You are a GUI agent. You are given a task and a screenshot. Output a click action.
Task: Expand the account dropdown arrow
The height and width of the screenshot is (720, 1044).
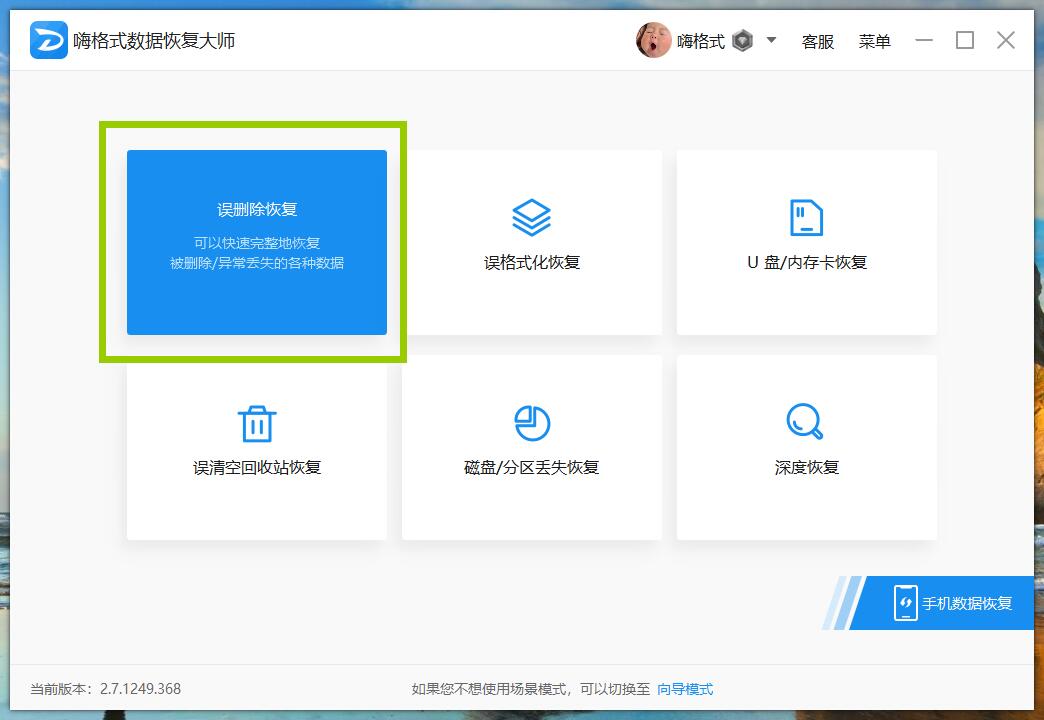click(771, 40)
